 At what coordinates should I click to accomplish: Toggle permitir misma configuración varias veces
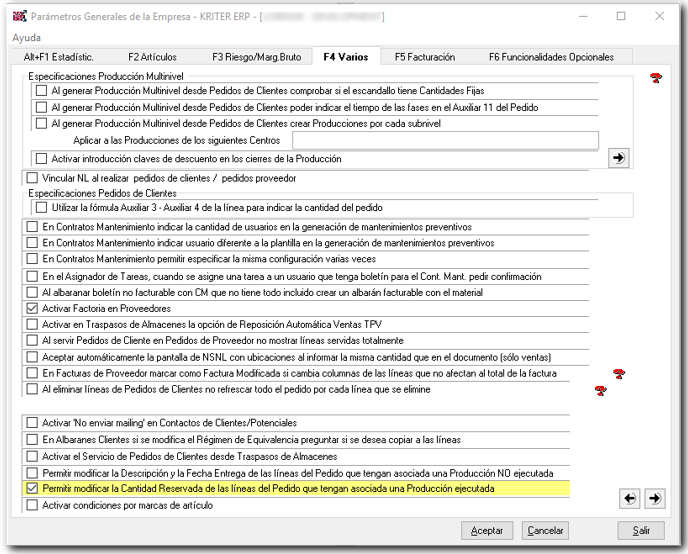point(32,259)
